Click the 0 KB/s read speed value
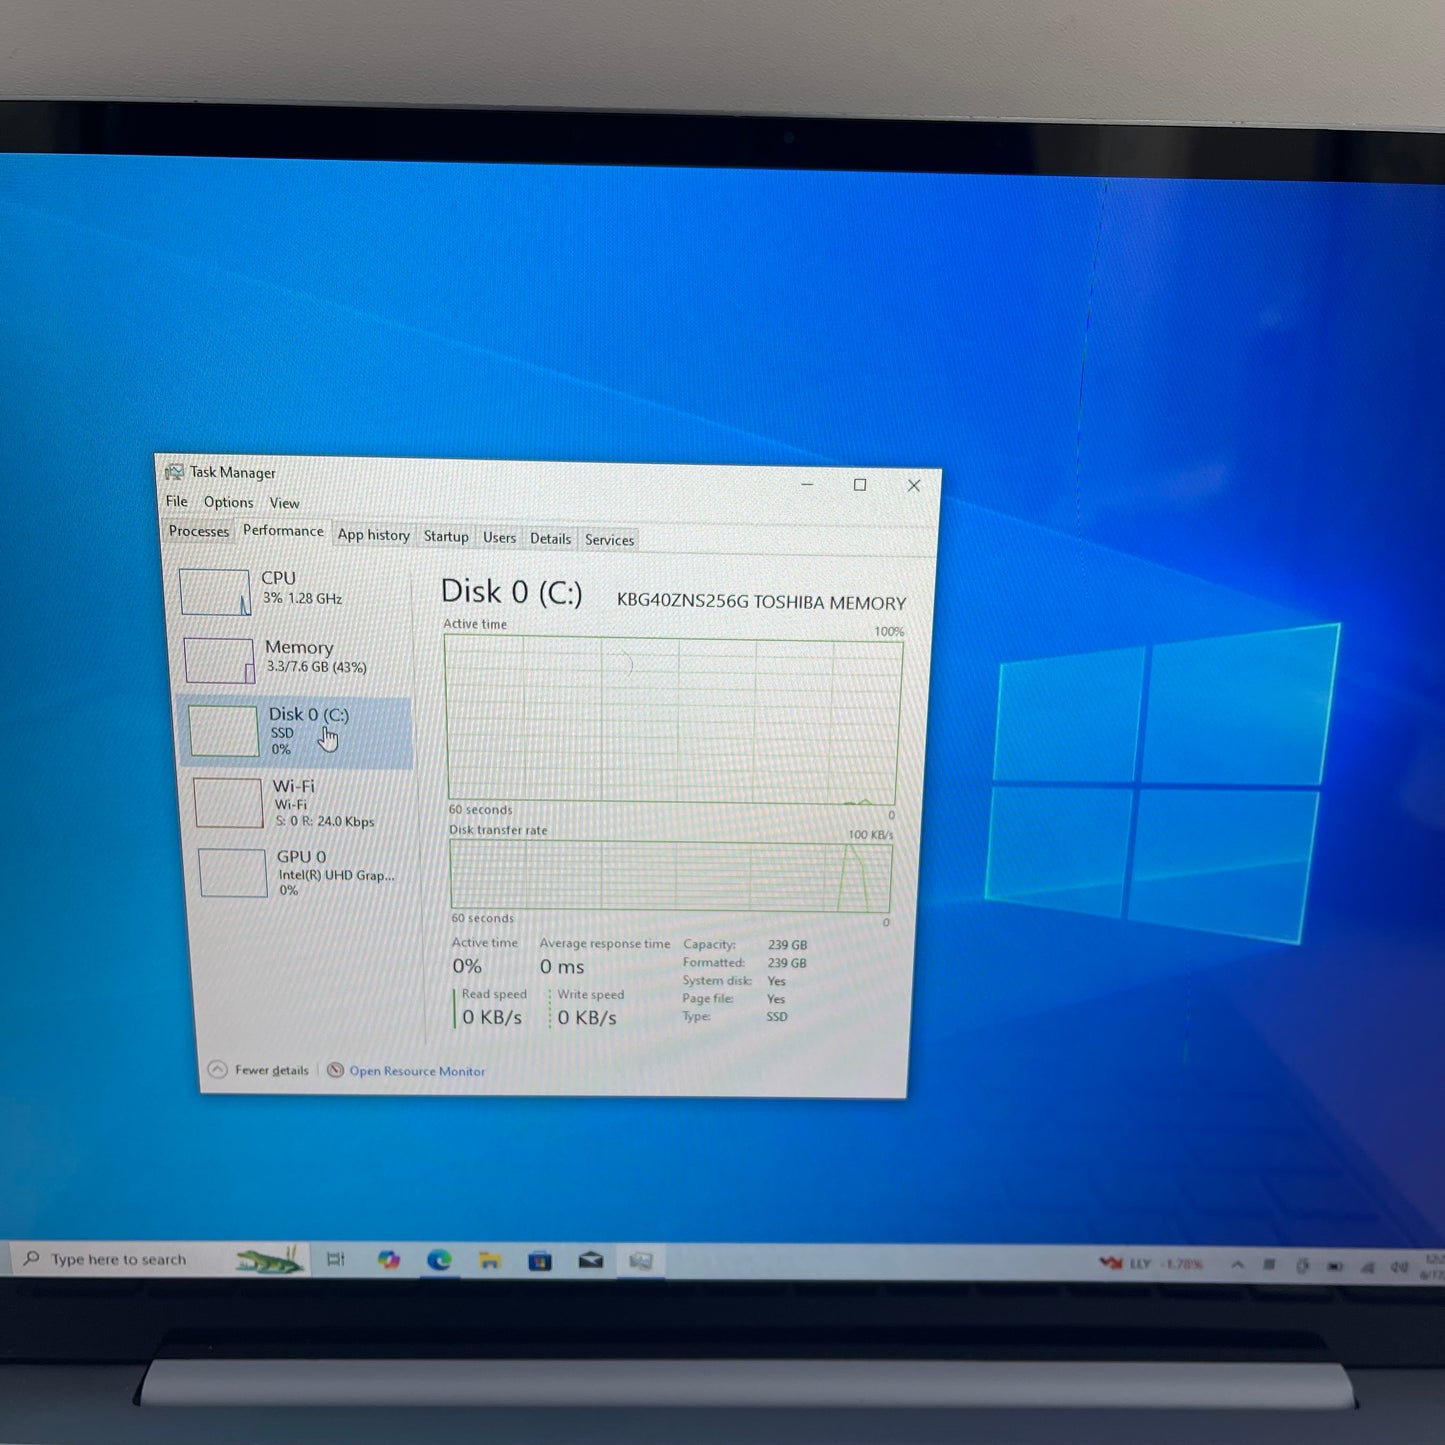The width and height of the screenshot is (1445, 1445). pyautogui.click(x=492, y=1017)
